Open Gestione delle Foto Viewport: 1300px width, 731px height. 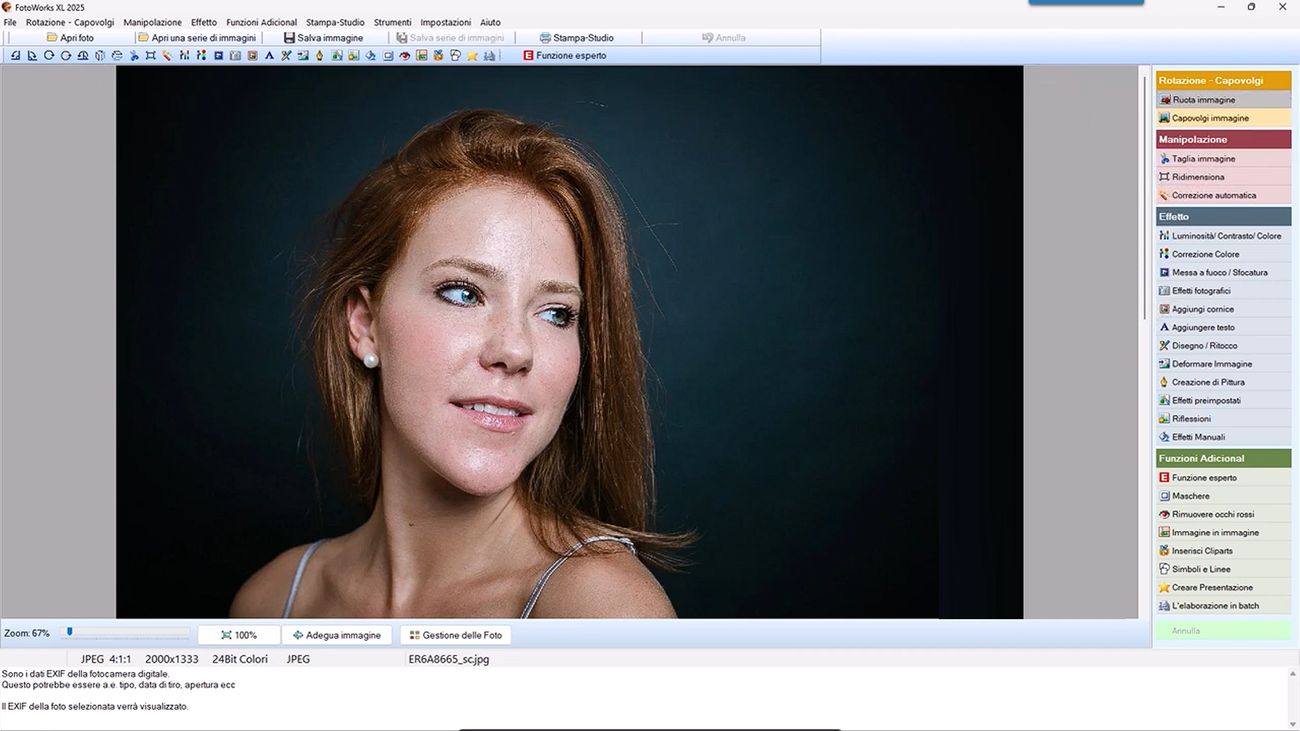click(455, 634)
